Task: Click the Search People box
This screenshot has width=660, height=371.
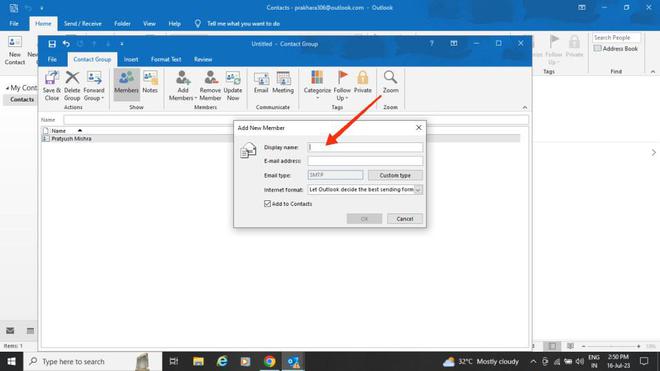Action: click(x=616, y=37)
